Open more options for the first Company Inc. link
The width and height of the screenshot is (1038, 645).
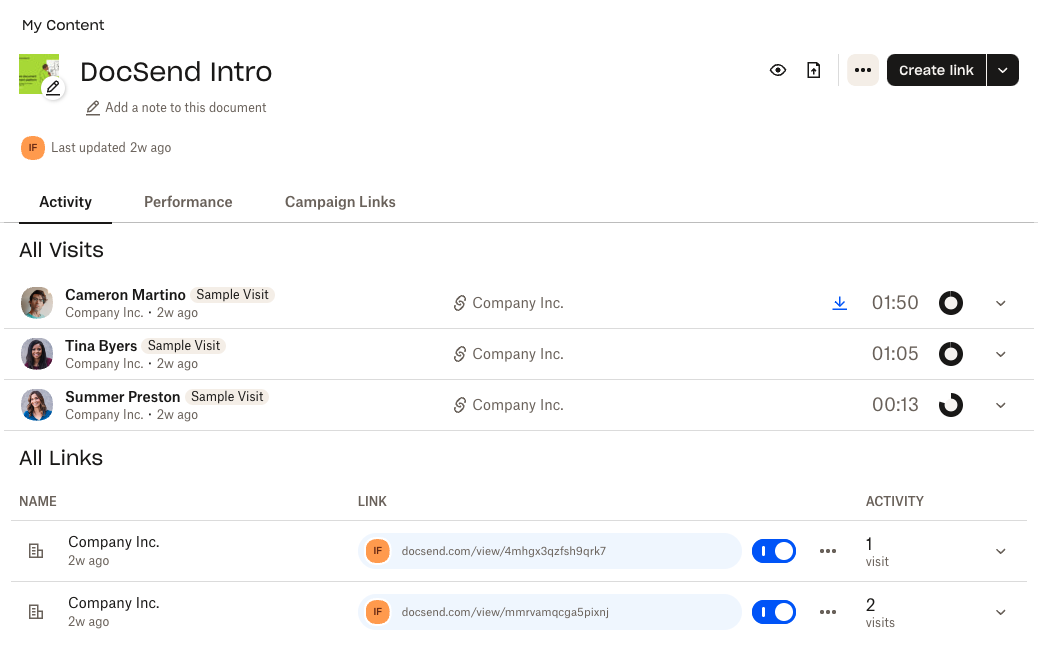coord(828,551)
